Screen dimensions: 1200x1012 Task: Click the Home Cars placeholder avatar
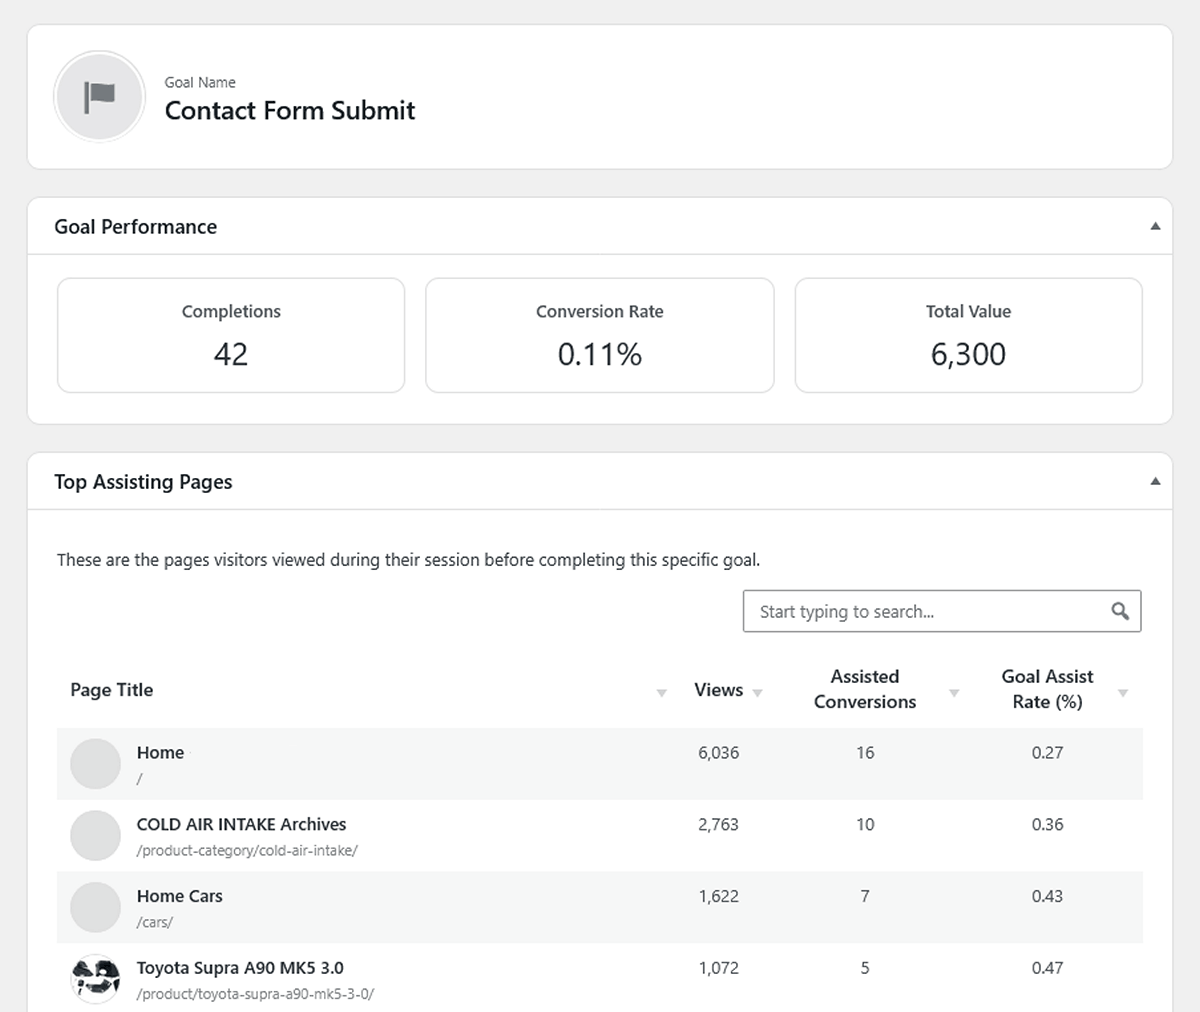tap(95, 908)
